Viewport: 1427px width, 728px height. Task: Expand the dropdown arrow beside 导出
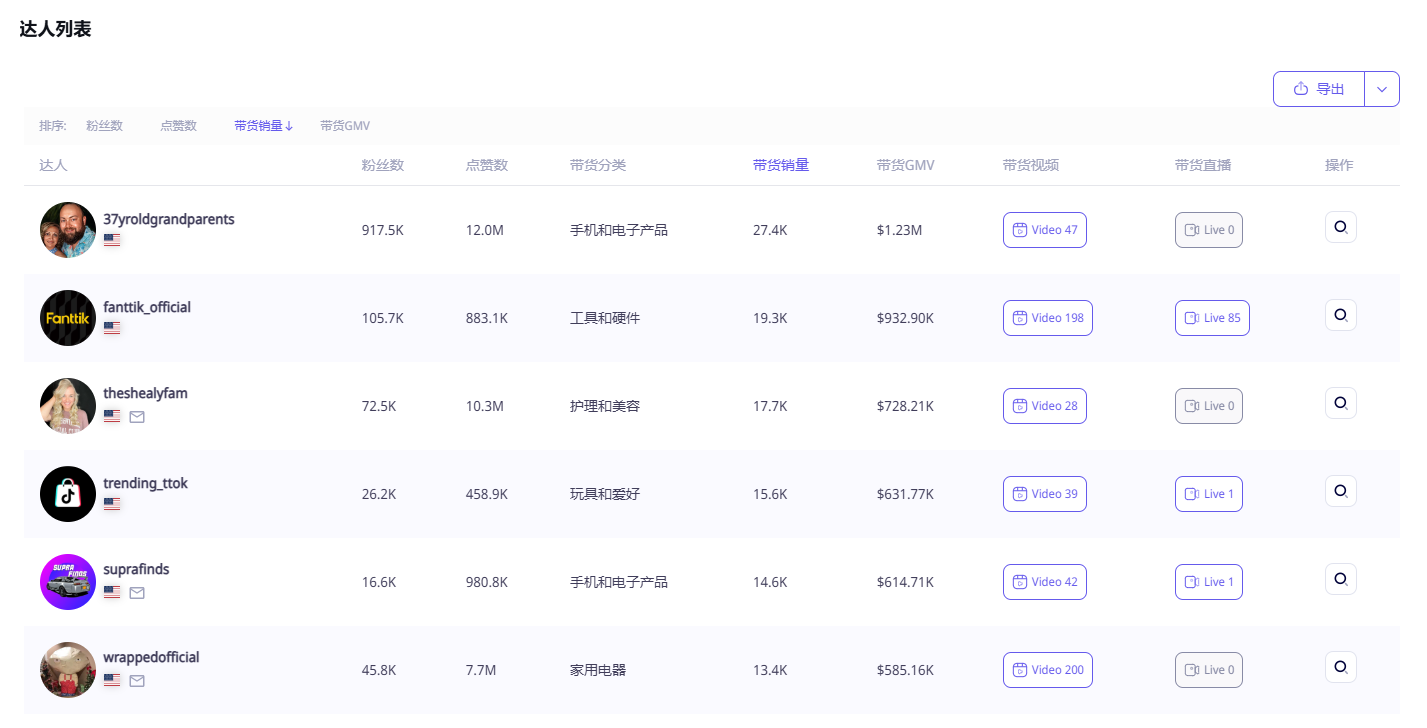click(x=1382, y=89)
